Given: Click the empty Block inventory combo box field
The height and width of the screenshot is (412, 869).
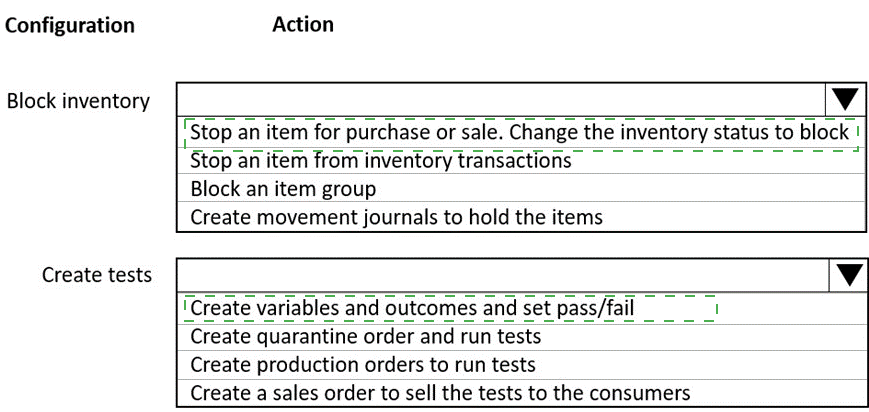Looking at the screenshot, I should coord(501,100).
